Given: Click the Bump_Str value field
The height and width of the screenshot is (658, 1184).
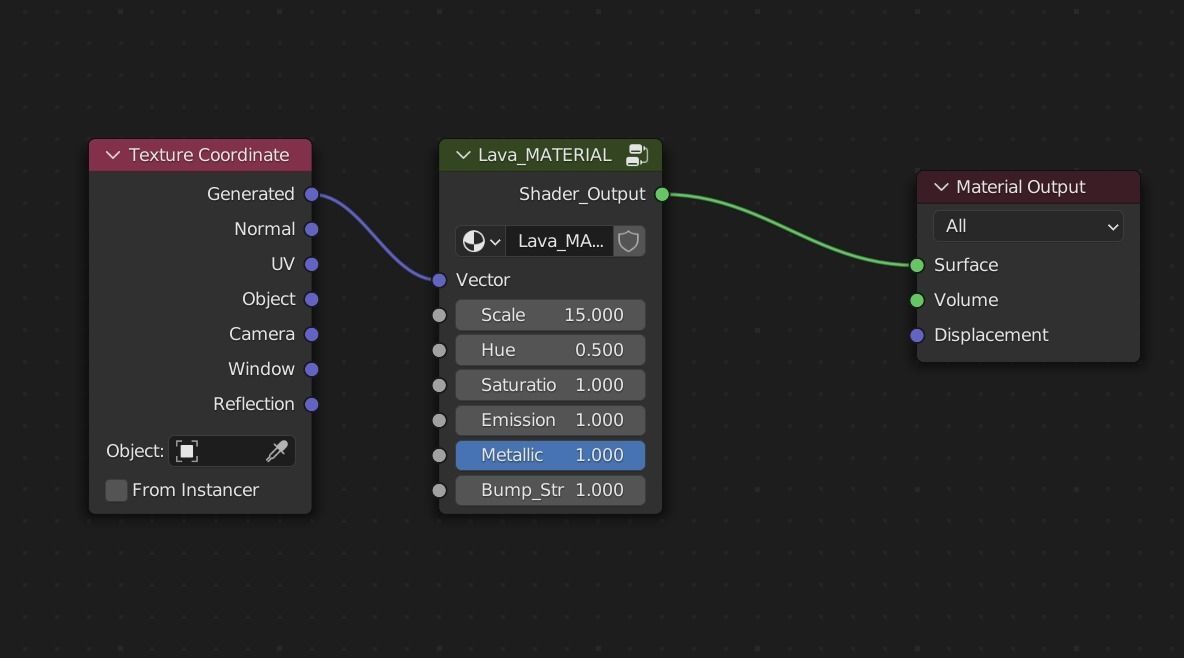Looking at the screenshot, I should tap(550, 490).
